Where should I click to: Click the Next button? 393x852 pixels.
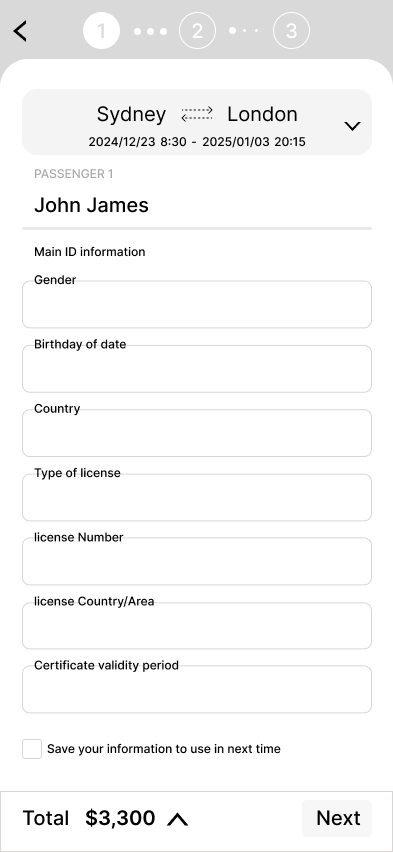tap(337, 818)
